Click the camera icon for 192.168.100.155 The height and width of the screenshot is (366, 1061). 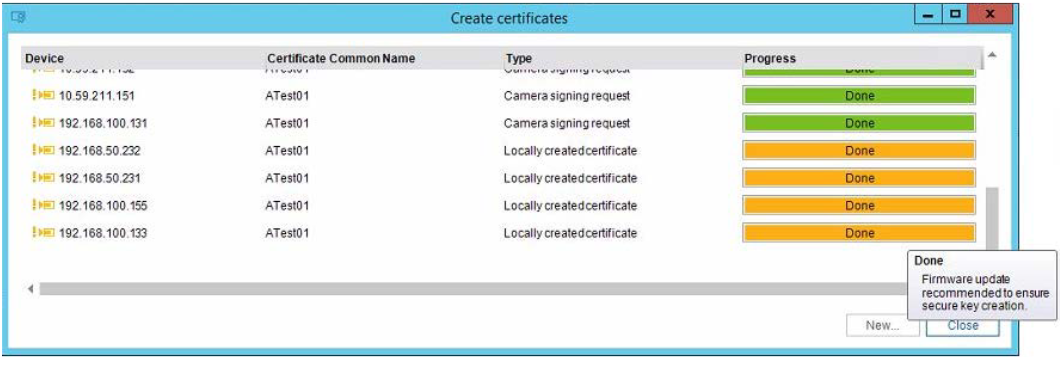point(43,205)
